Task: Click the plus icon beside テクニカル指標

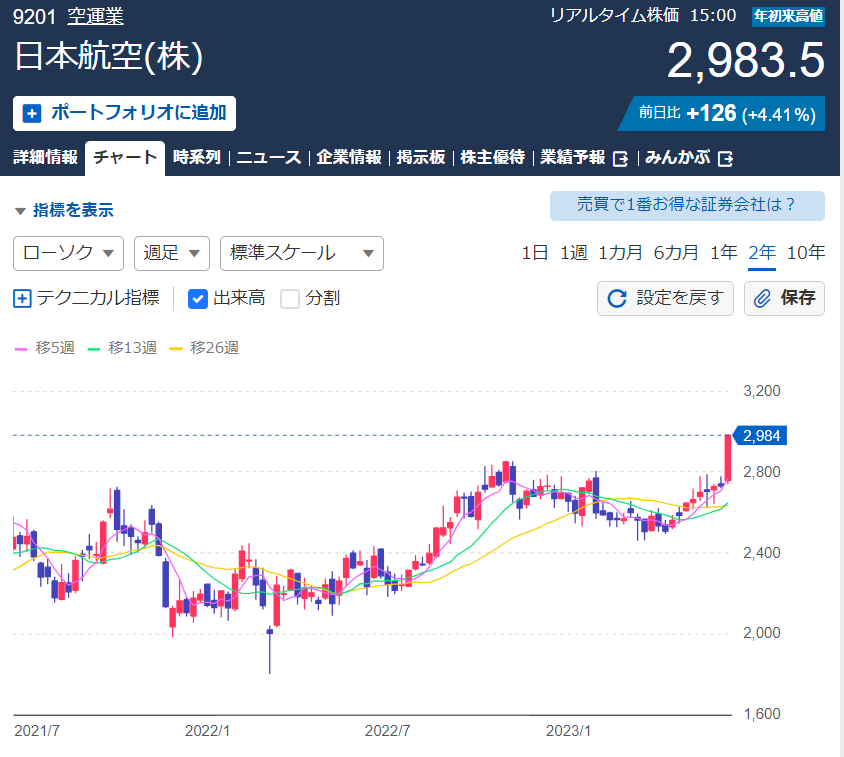Action: click(x=22, y=298)
